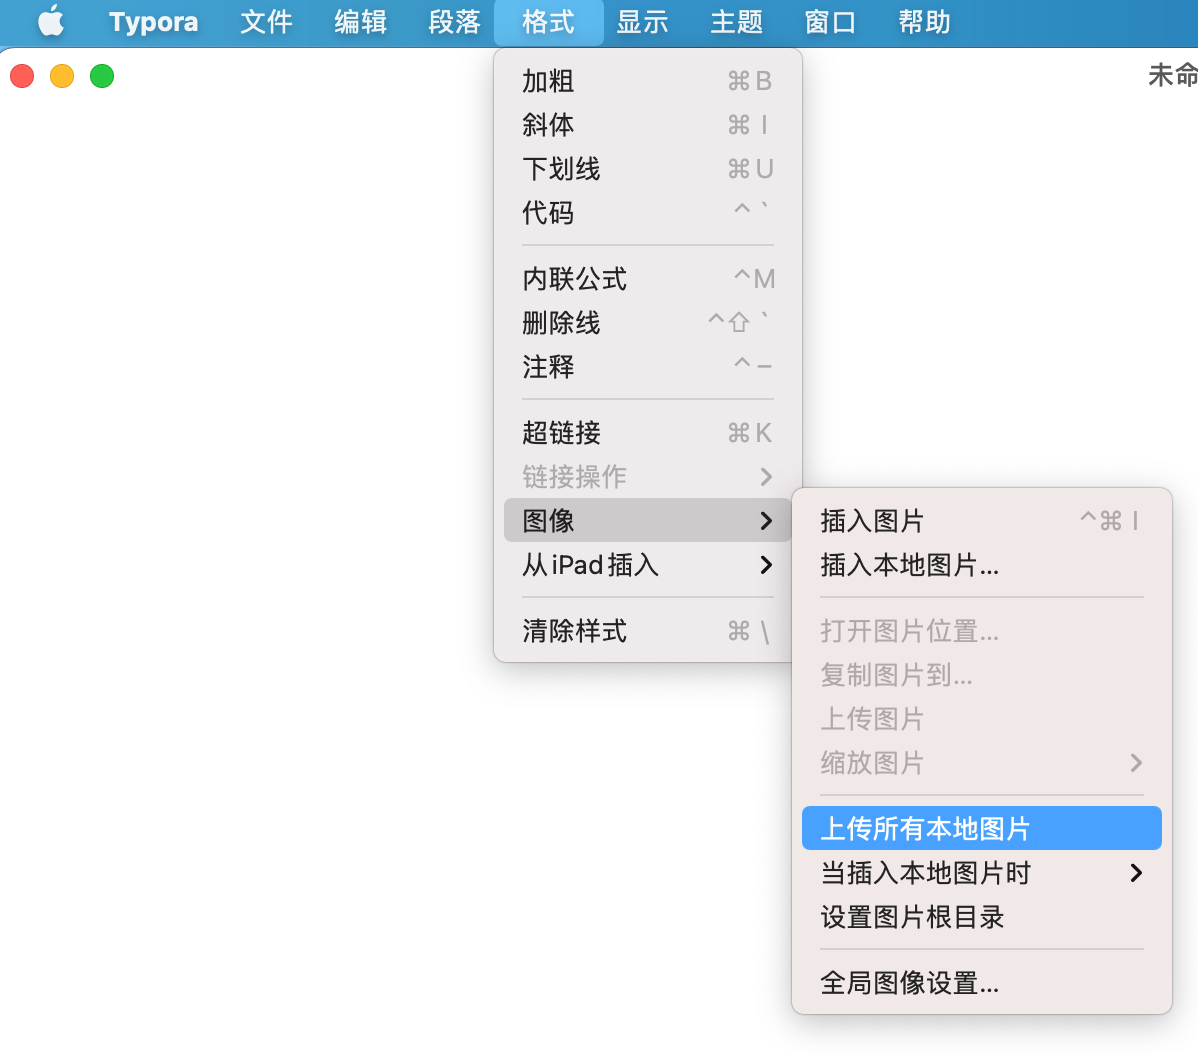This screenshot has width=1198, height=1054.
Task: Insert 内联公式 inline math
Action: click(647, 279)
